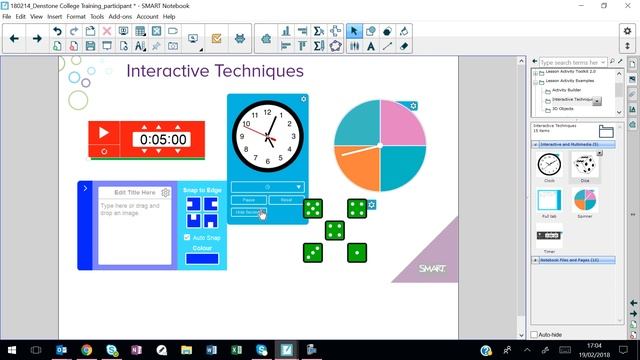Open the View menu

coord(36,17)
